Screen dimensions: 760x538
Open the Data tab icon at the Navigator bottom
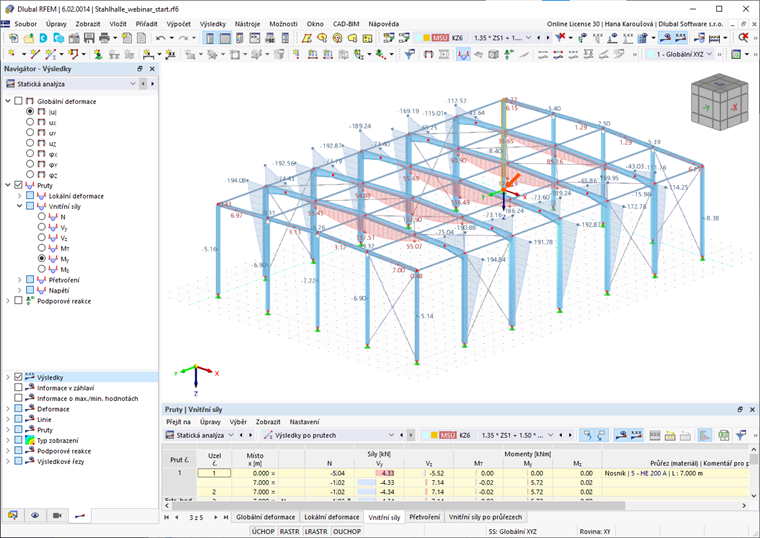pyautogui.click(x=13, y=515)
